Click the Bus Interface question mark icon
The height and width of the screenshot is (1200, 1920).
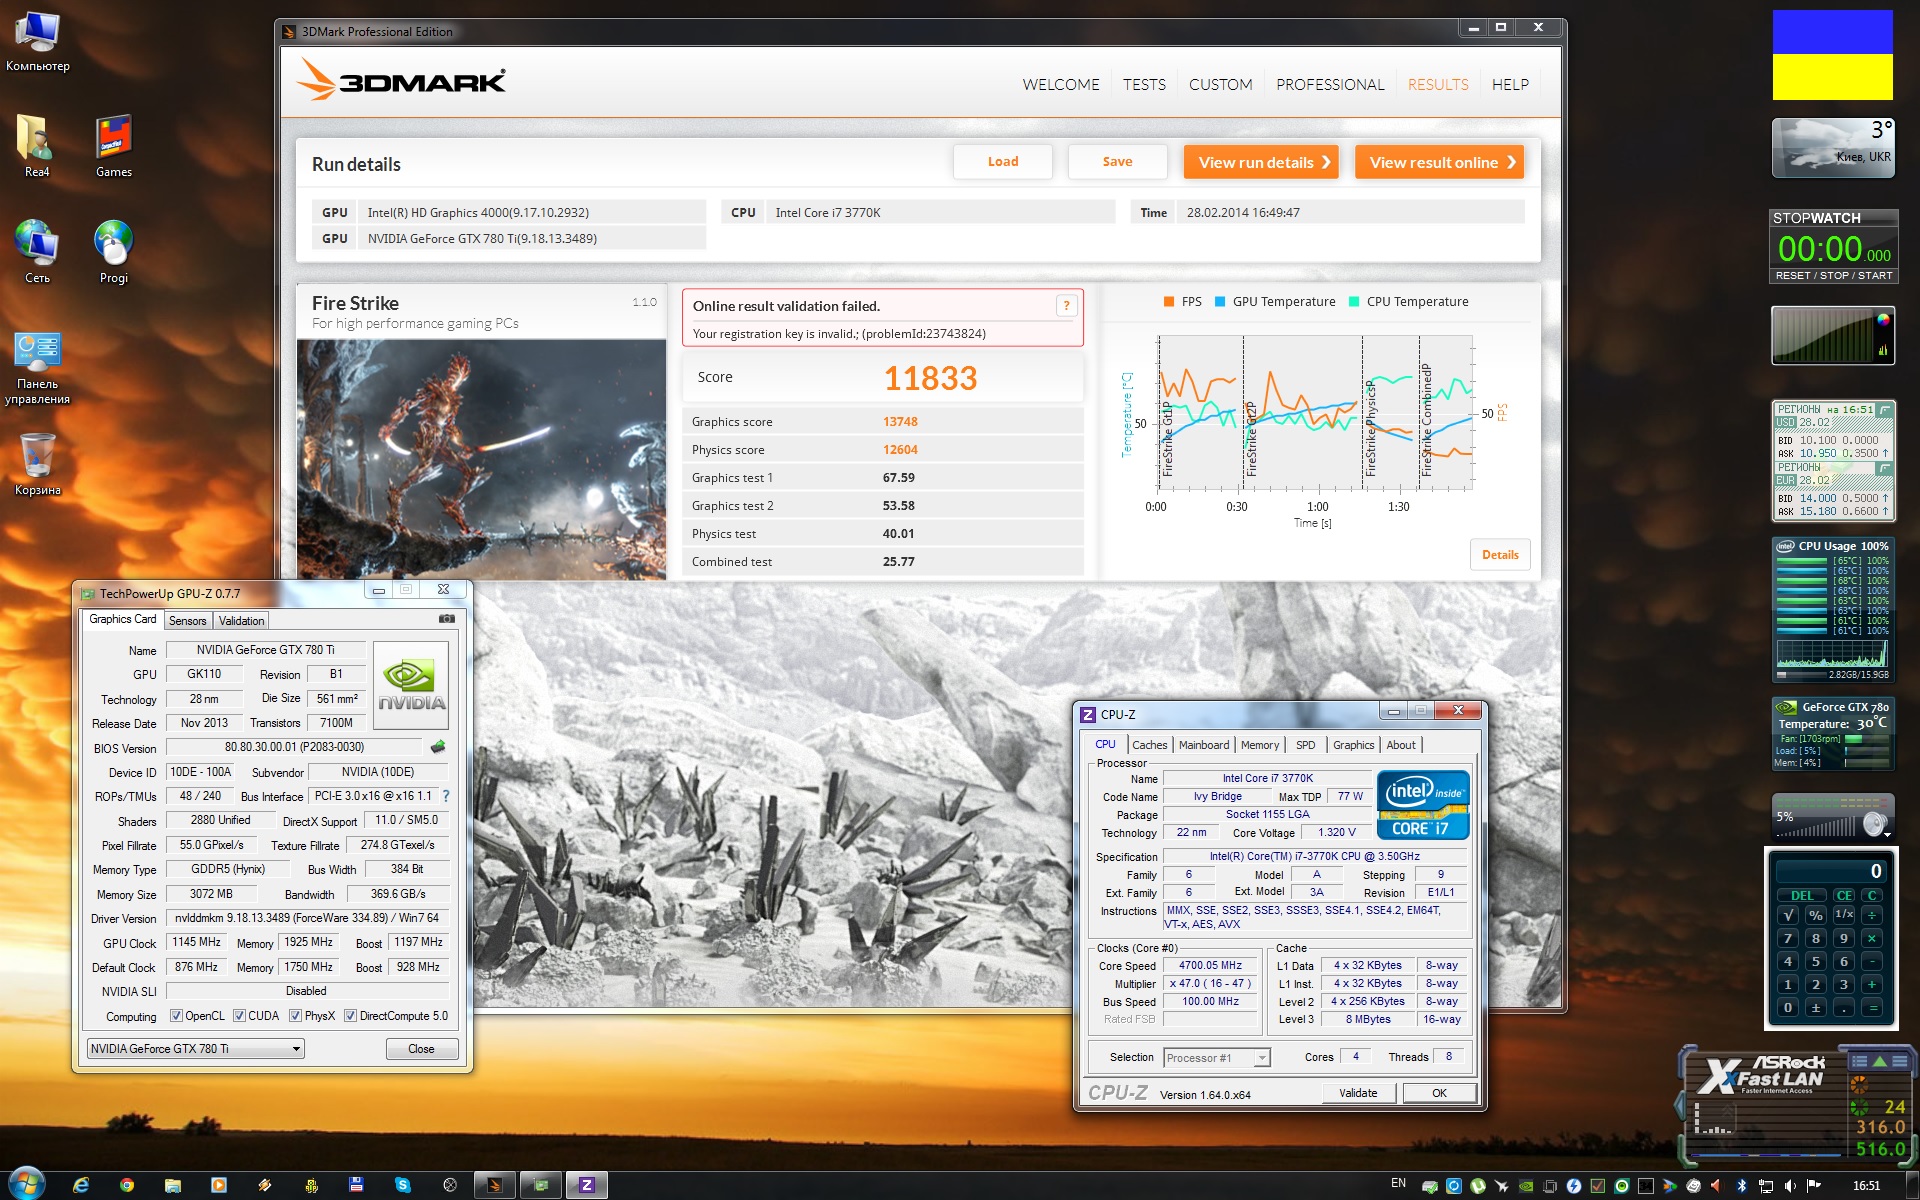pyautogui.click(x=446, y=796)
